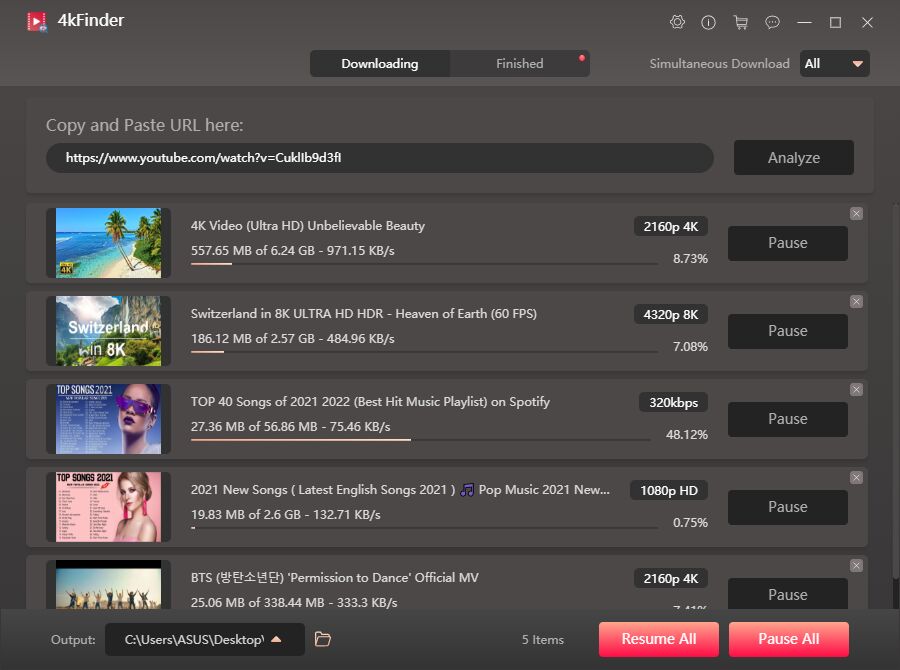Click the 4kFinder app logo
Viewport: 900px width, 670px height.
[37, 21]
